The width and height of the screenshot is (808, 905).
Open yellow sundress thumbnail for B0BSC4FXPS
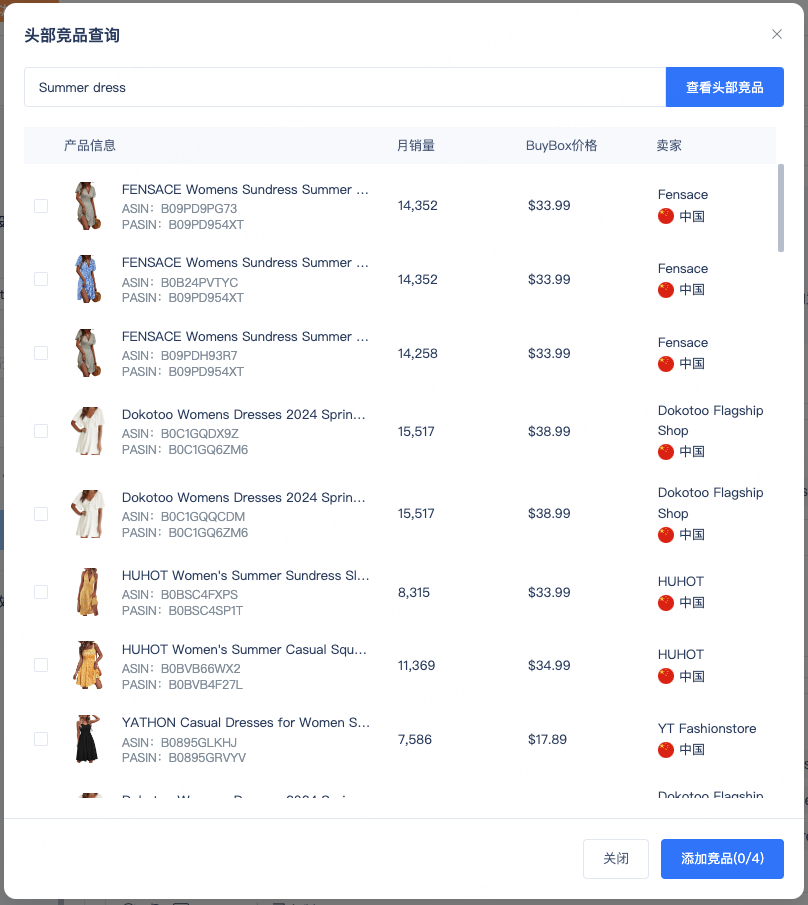pyautogui.click(x=88, y=592)
